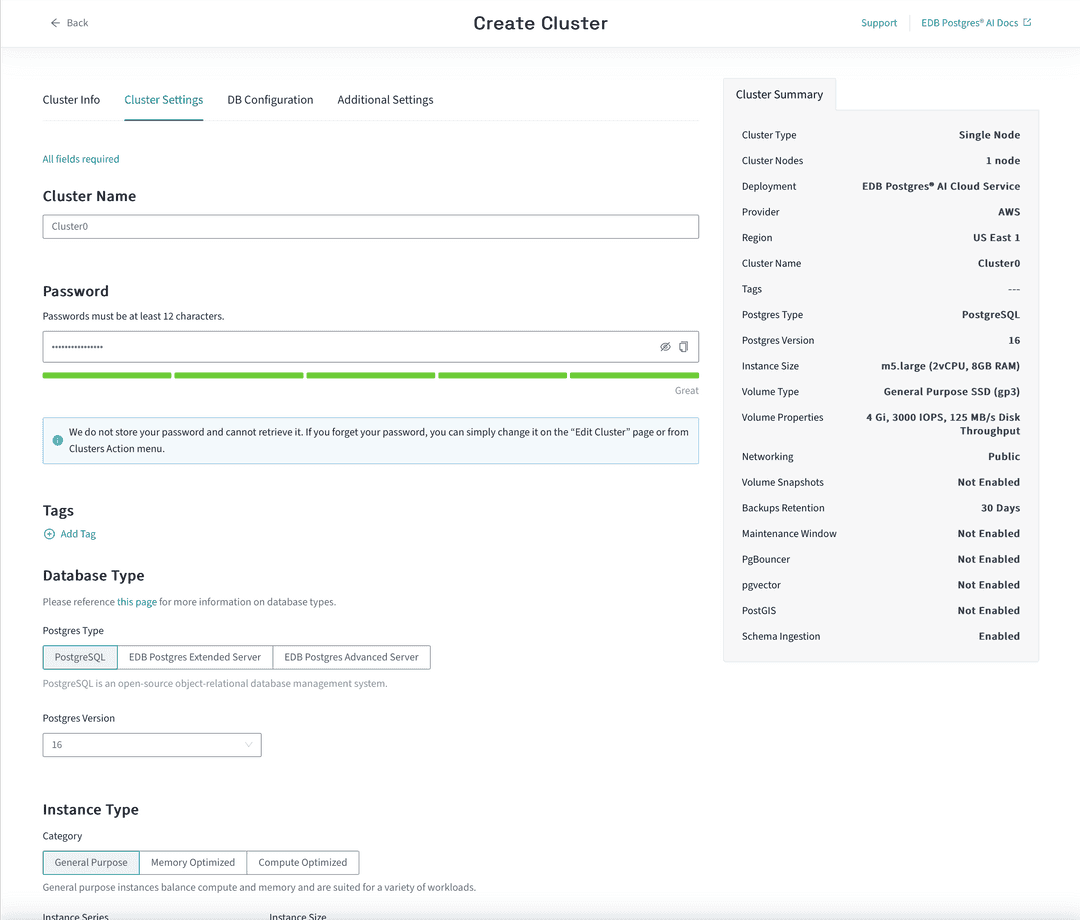The width and height of the screenshot is (1080, 920).
Task: Click 'Passwords must be at least 12 characters' text
Action: pyautogui.click(x=134, y=316)
